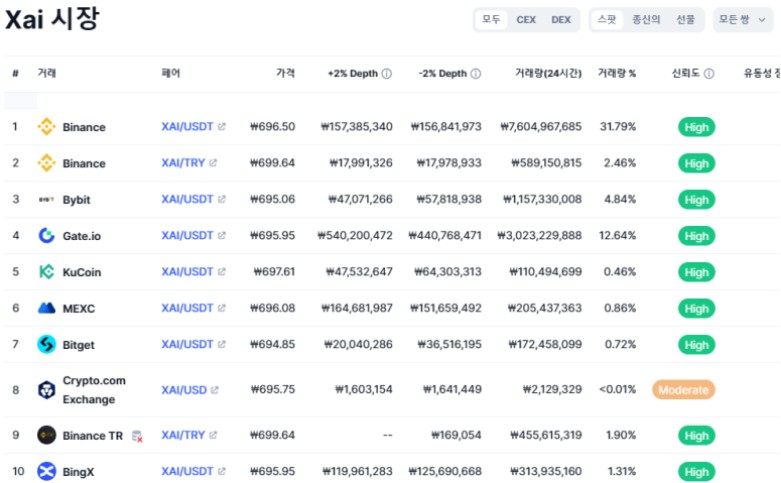
Task: Click depth value ₩540,200,472
Action: pyautogui.click(x=355, y=235)
